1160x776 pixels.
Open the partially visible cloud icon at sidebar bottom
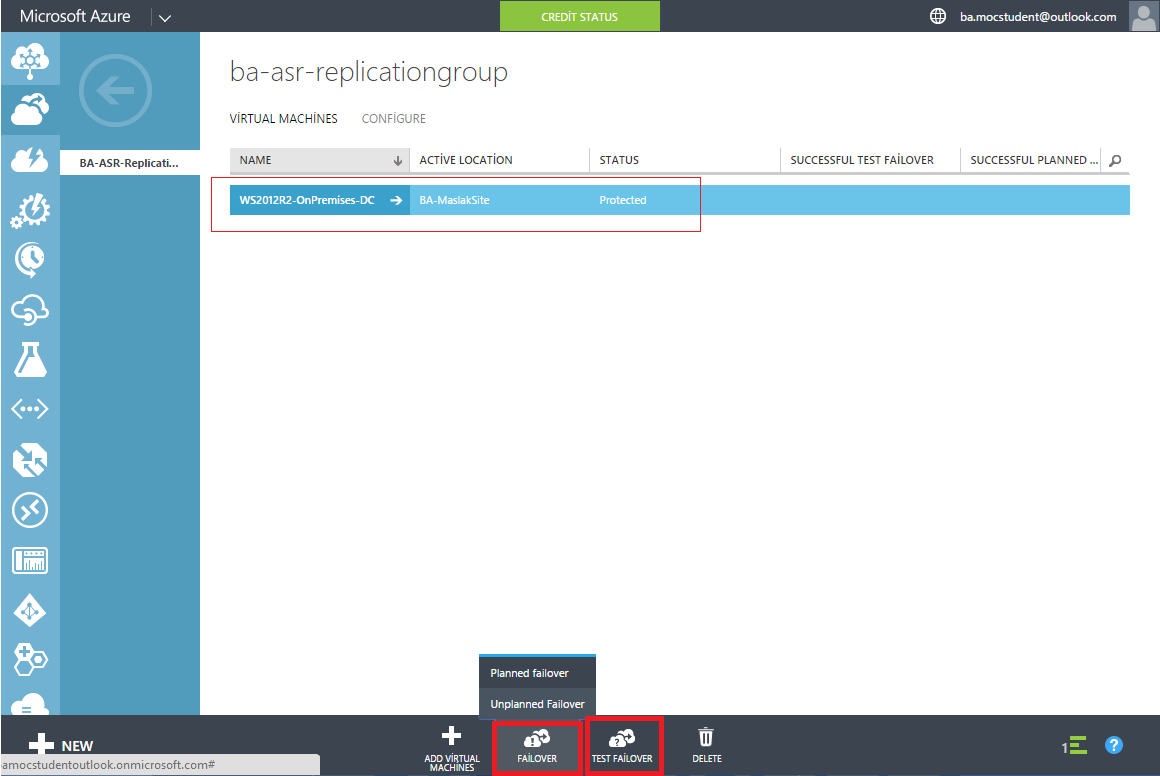(x=30, y=704)
